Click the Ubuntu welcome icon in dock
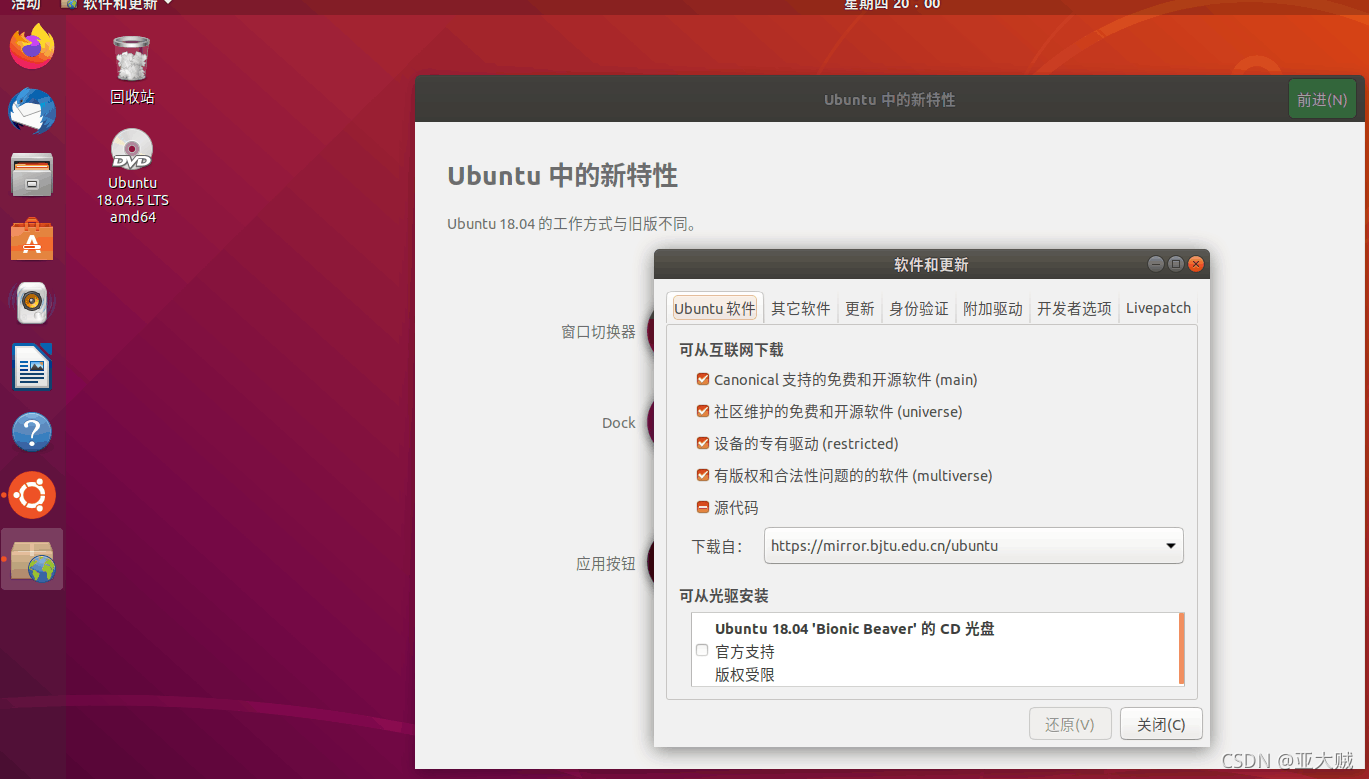Screen dimensions: 1369x779 (32, 495)
